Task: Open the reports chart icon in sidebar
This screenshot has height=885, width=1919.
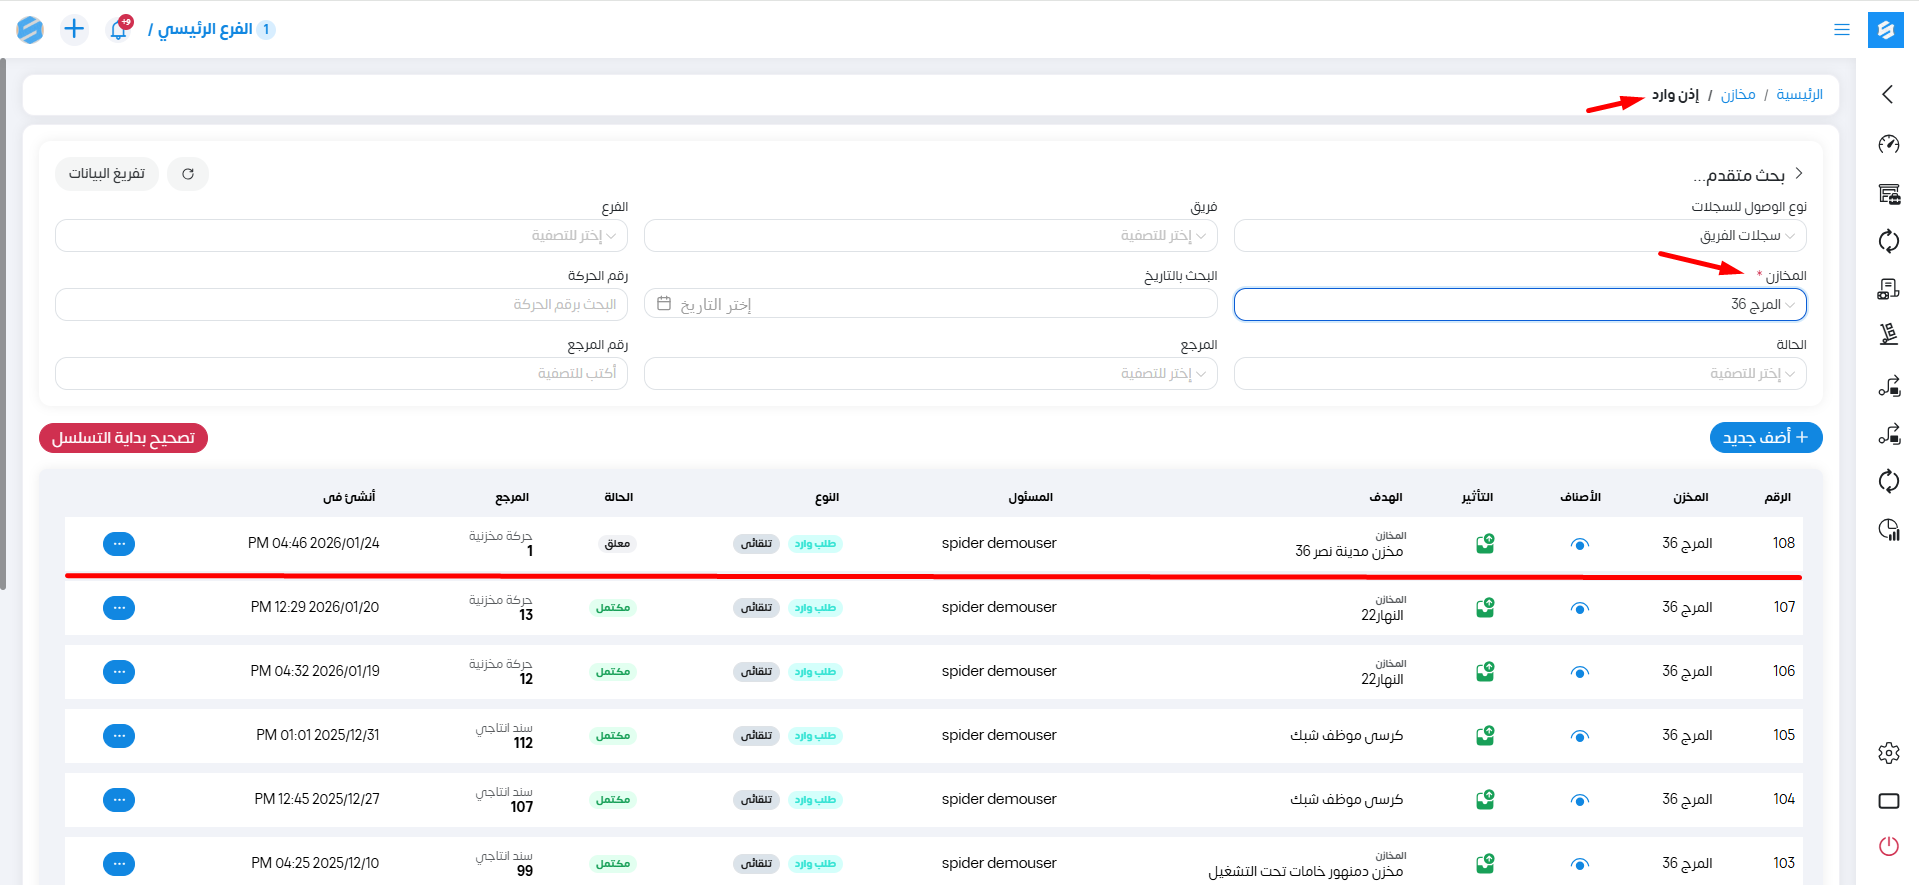Action: pyautogui.click(x=1888, y=529)
